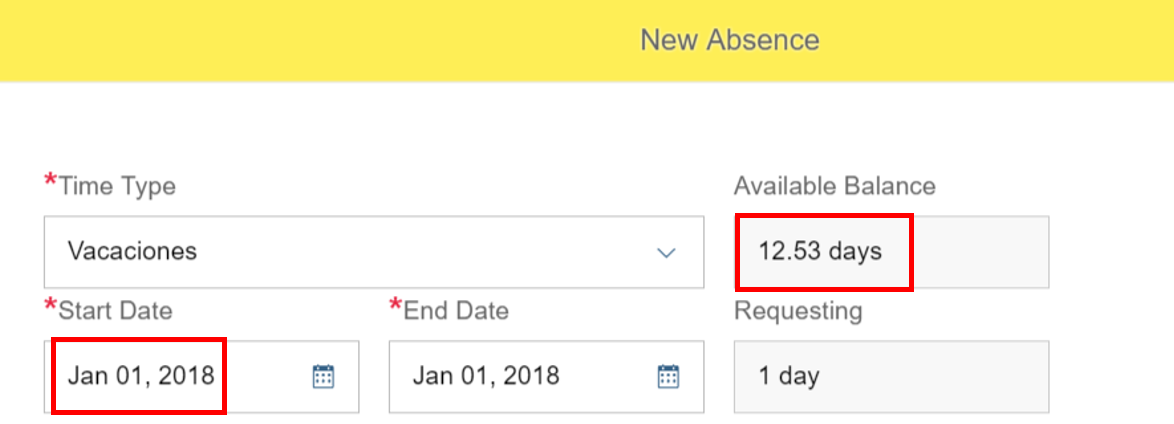Click the Available Balance label
The width and height of the screenshot is (1174, 424).
point(835,185)
